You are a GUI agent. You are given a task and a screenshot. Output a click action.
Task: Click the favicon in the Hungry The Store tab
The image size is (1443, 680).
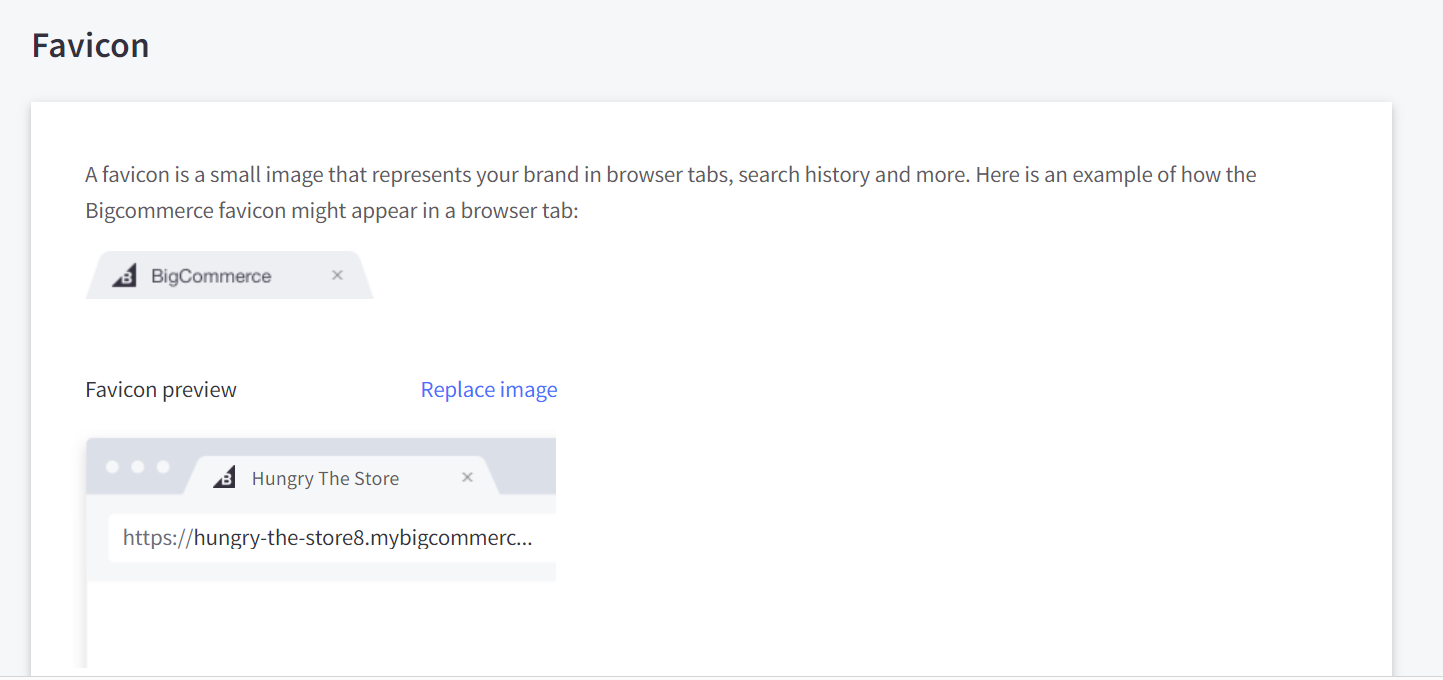coord(225,478)
